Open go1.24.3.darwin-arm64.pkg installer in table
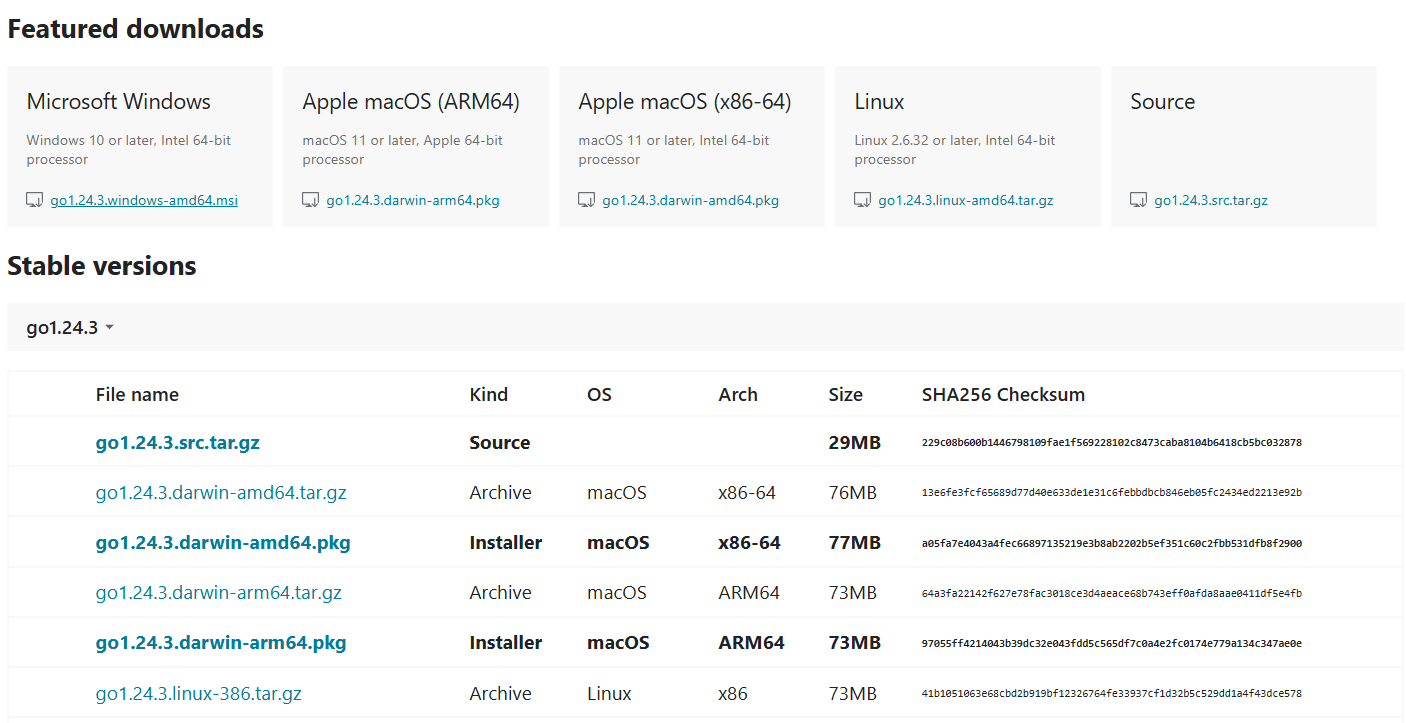Image resolution: width=1406 pixels, height=723 pixels. click(x=221, y=643)
